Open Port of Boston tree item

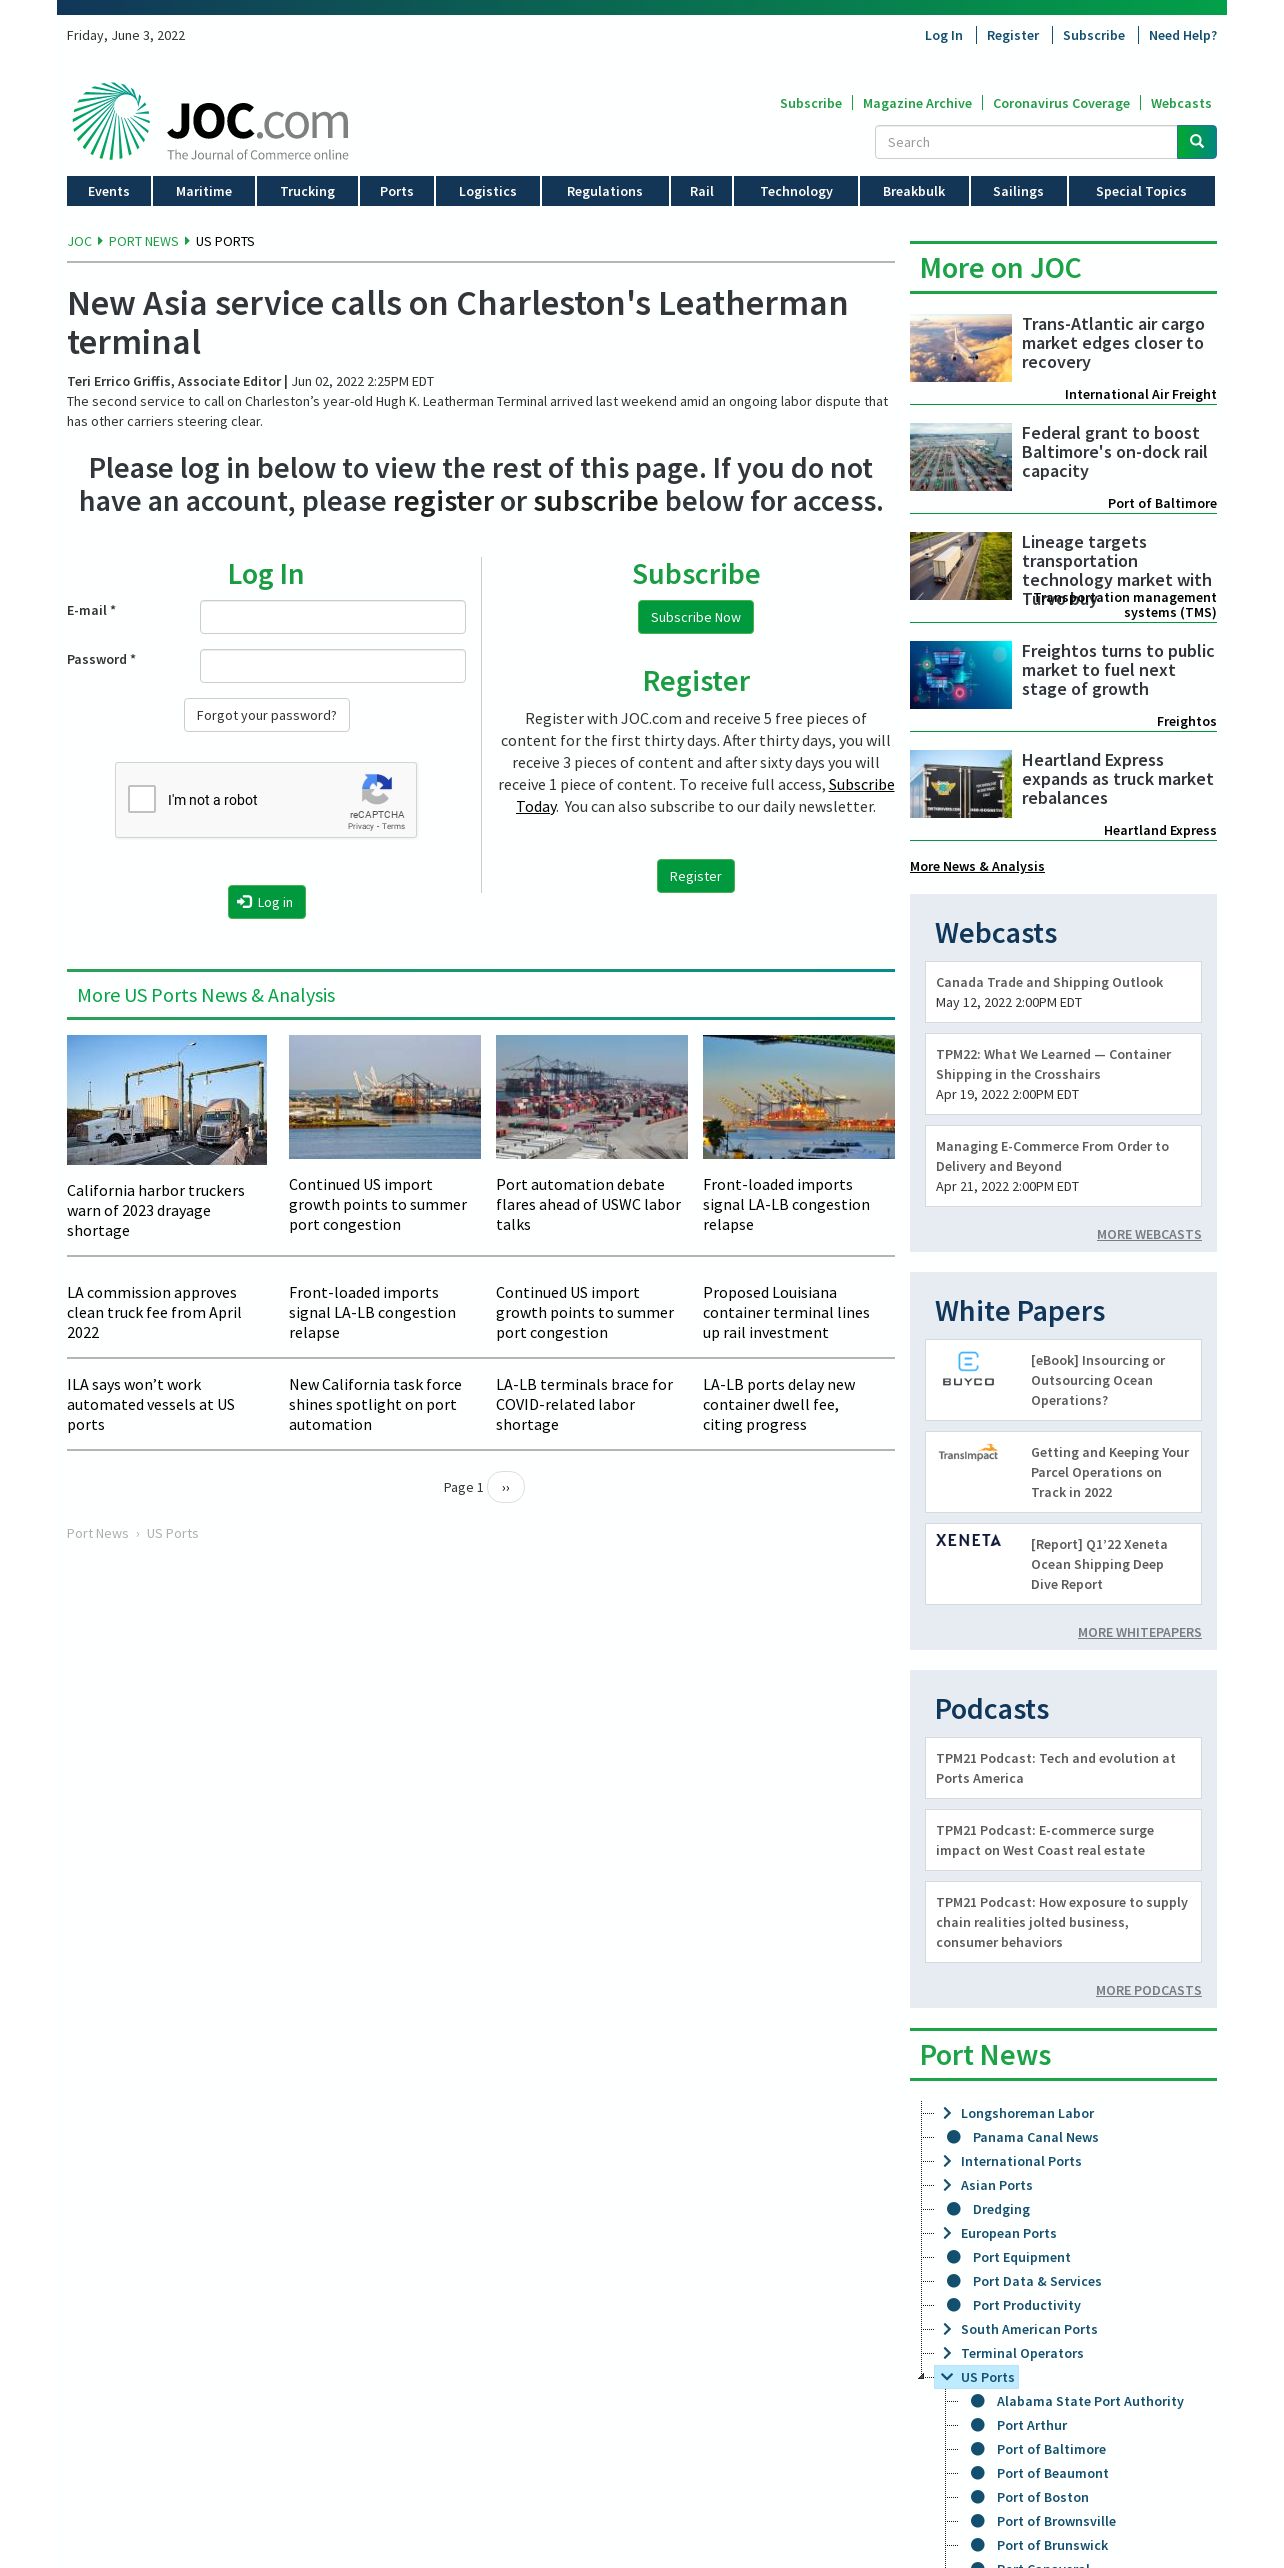(x=1042, y=2497)
